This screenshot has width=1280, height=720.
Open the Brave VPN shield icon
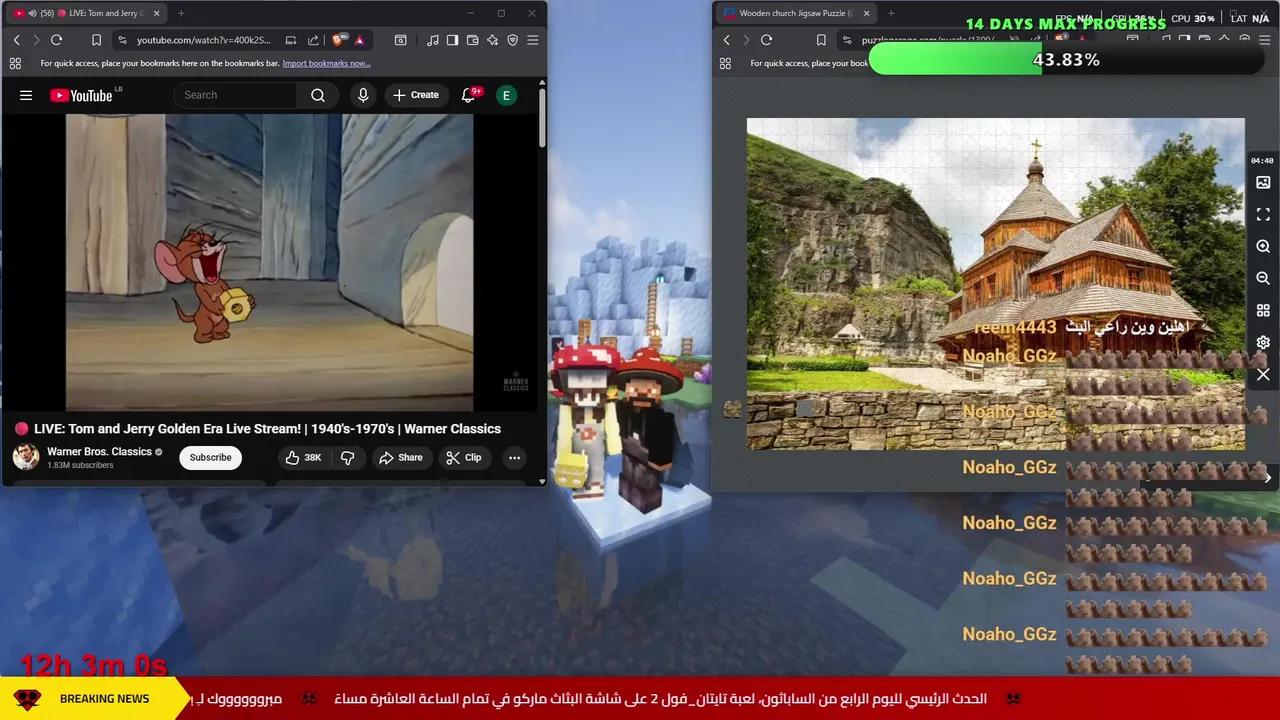pos(512,40)
